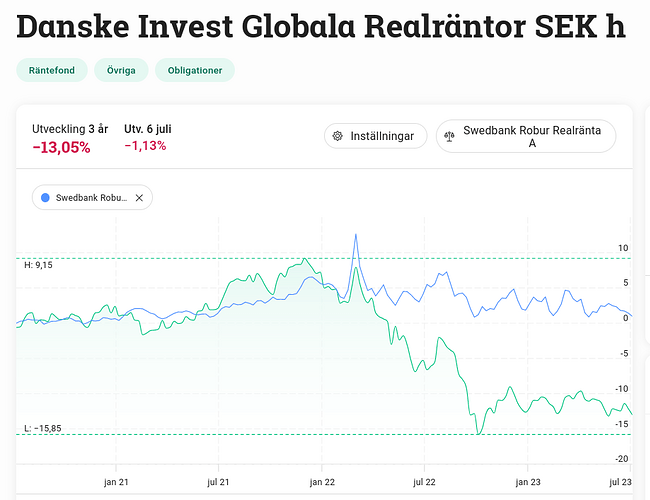Click the Danske Invest Globala Realräntor heading

pos(320,27)
